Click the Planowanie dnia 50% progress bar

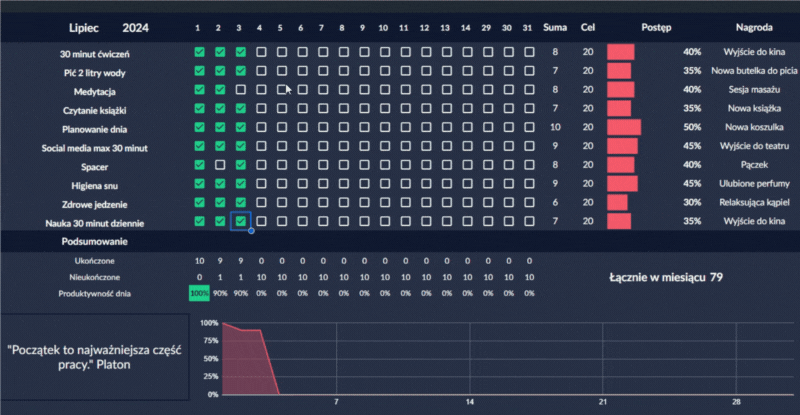point(624,127)
